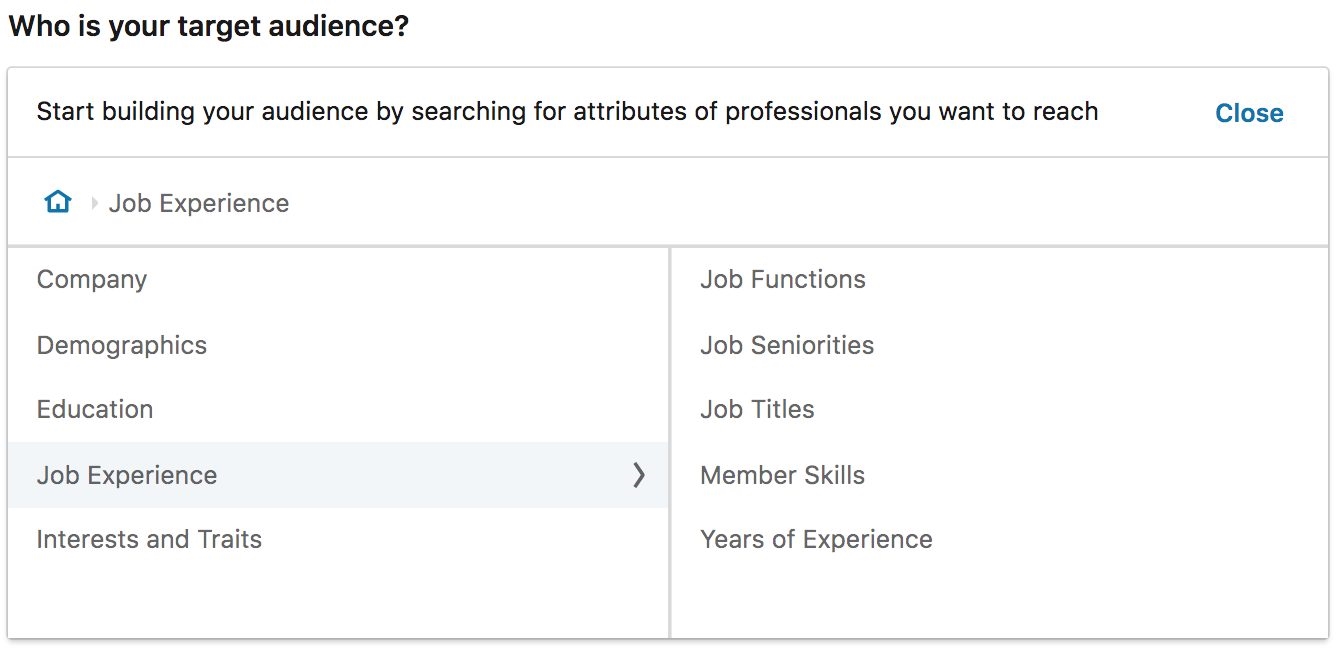
Task: Select Job Experience in the category list
Action: coord(126,475)
